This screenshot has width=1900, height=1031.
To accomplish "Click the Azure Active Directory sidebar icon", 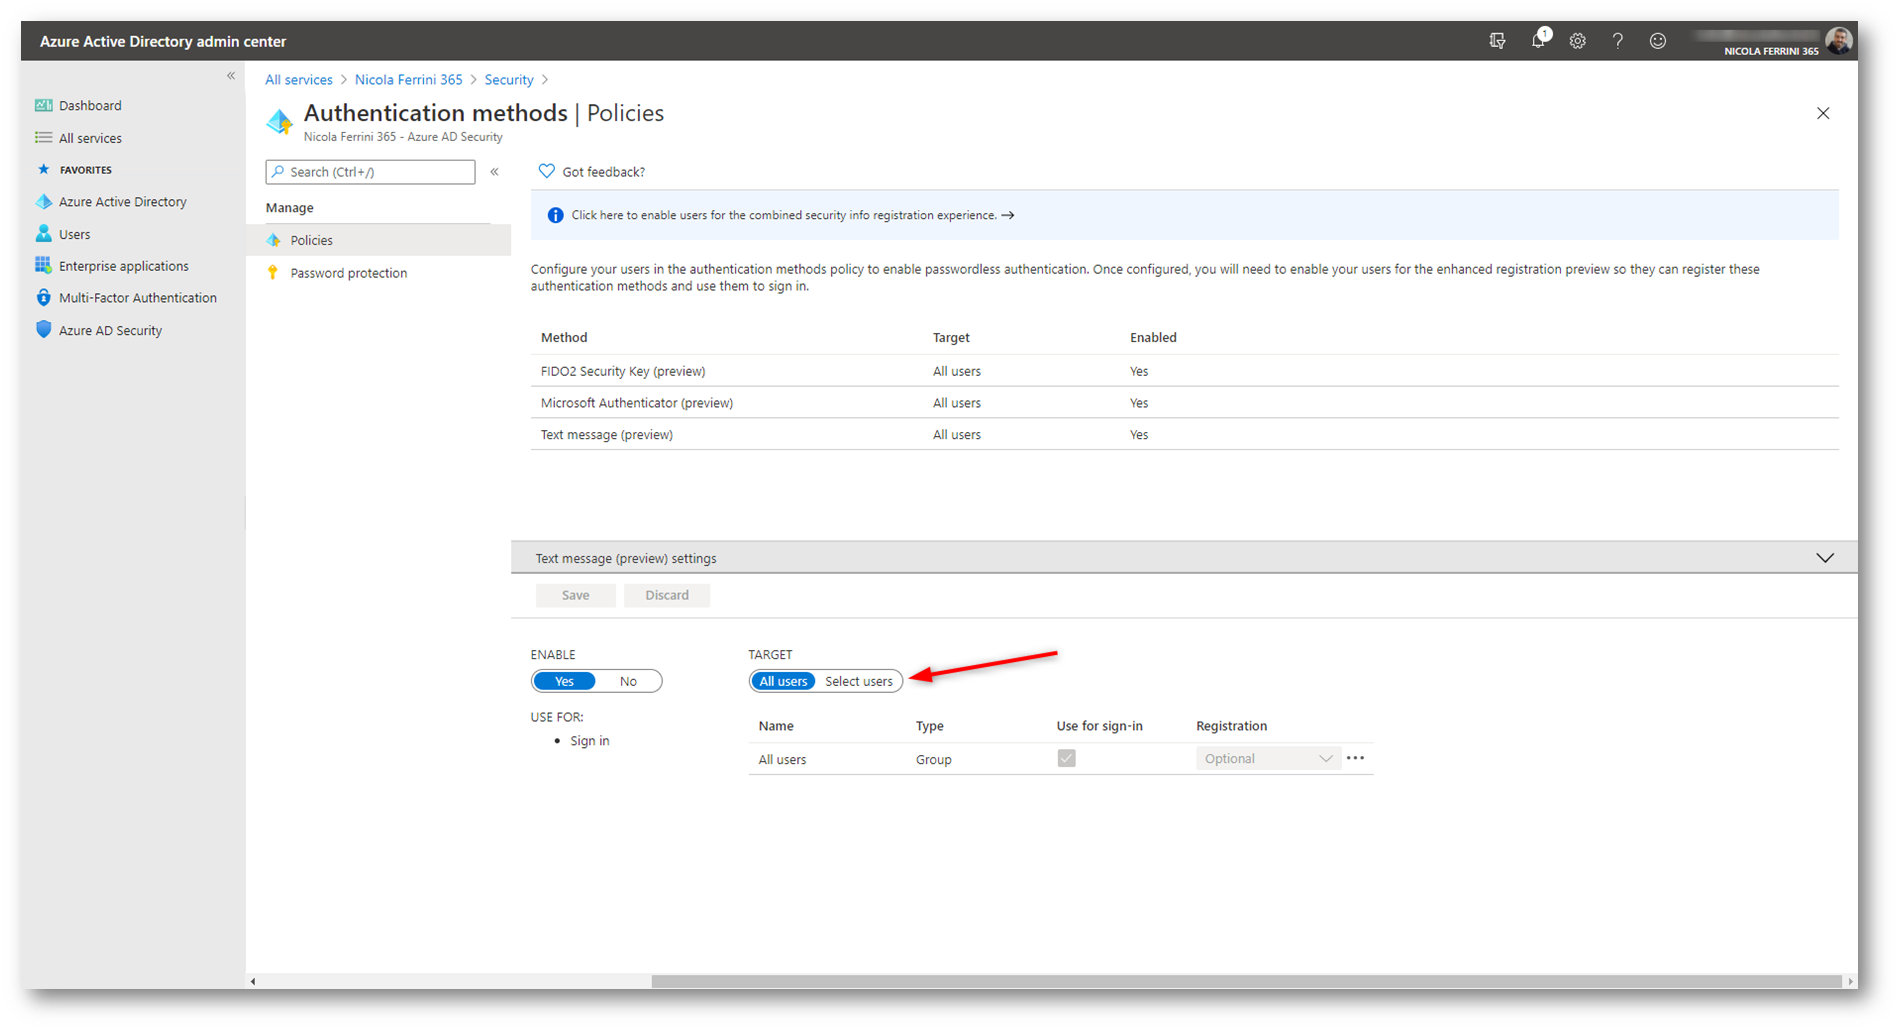I will tap(43, 201).
